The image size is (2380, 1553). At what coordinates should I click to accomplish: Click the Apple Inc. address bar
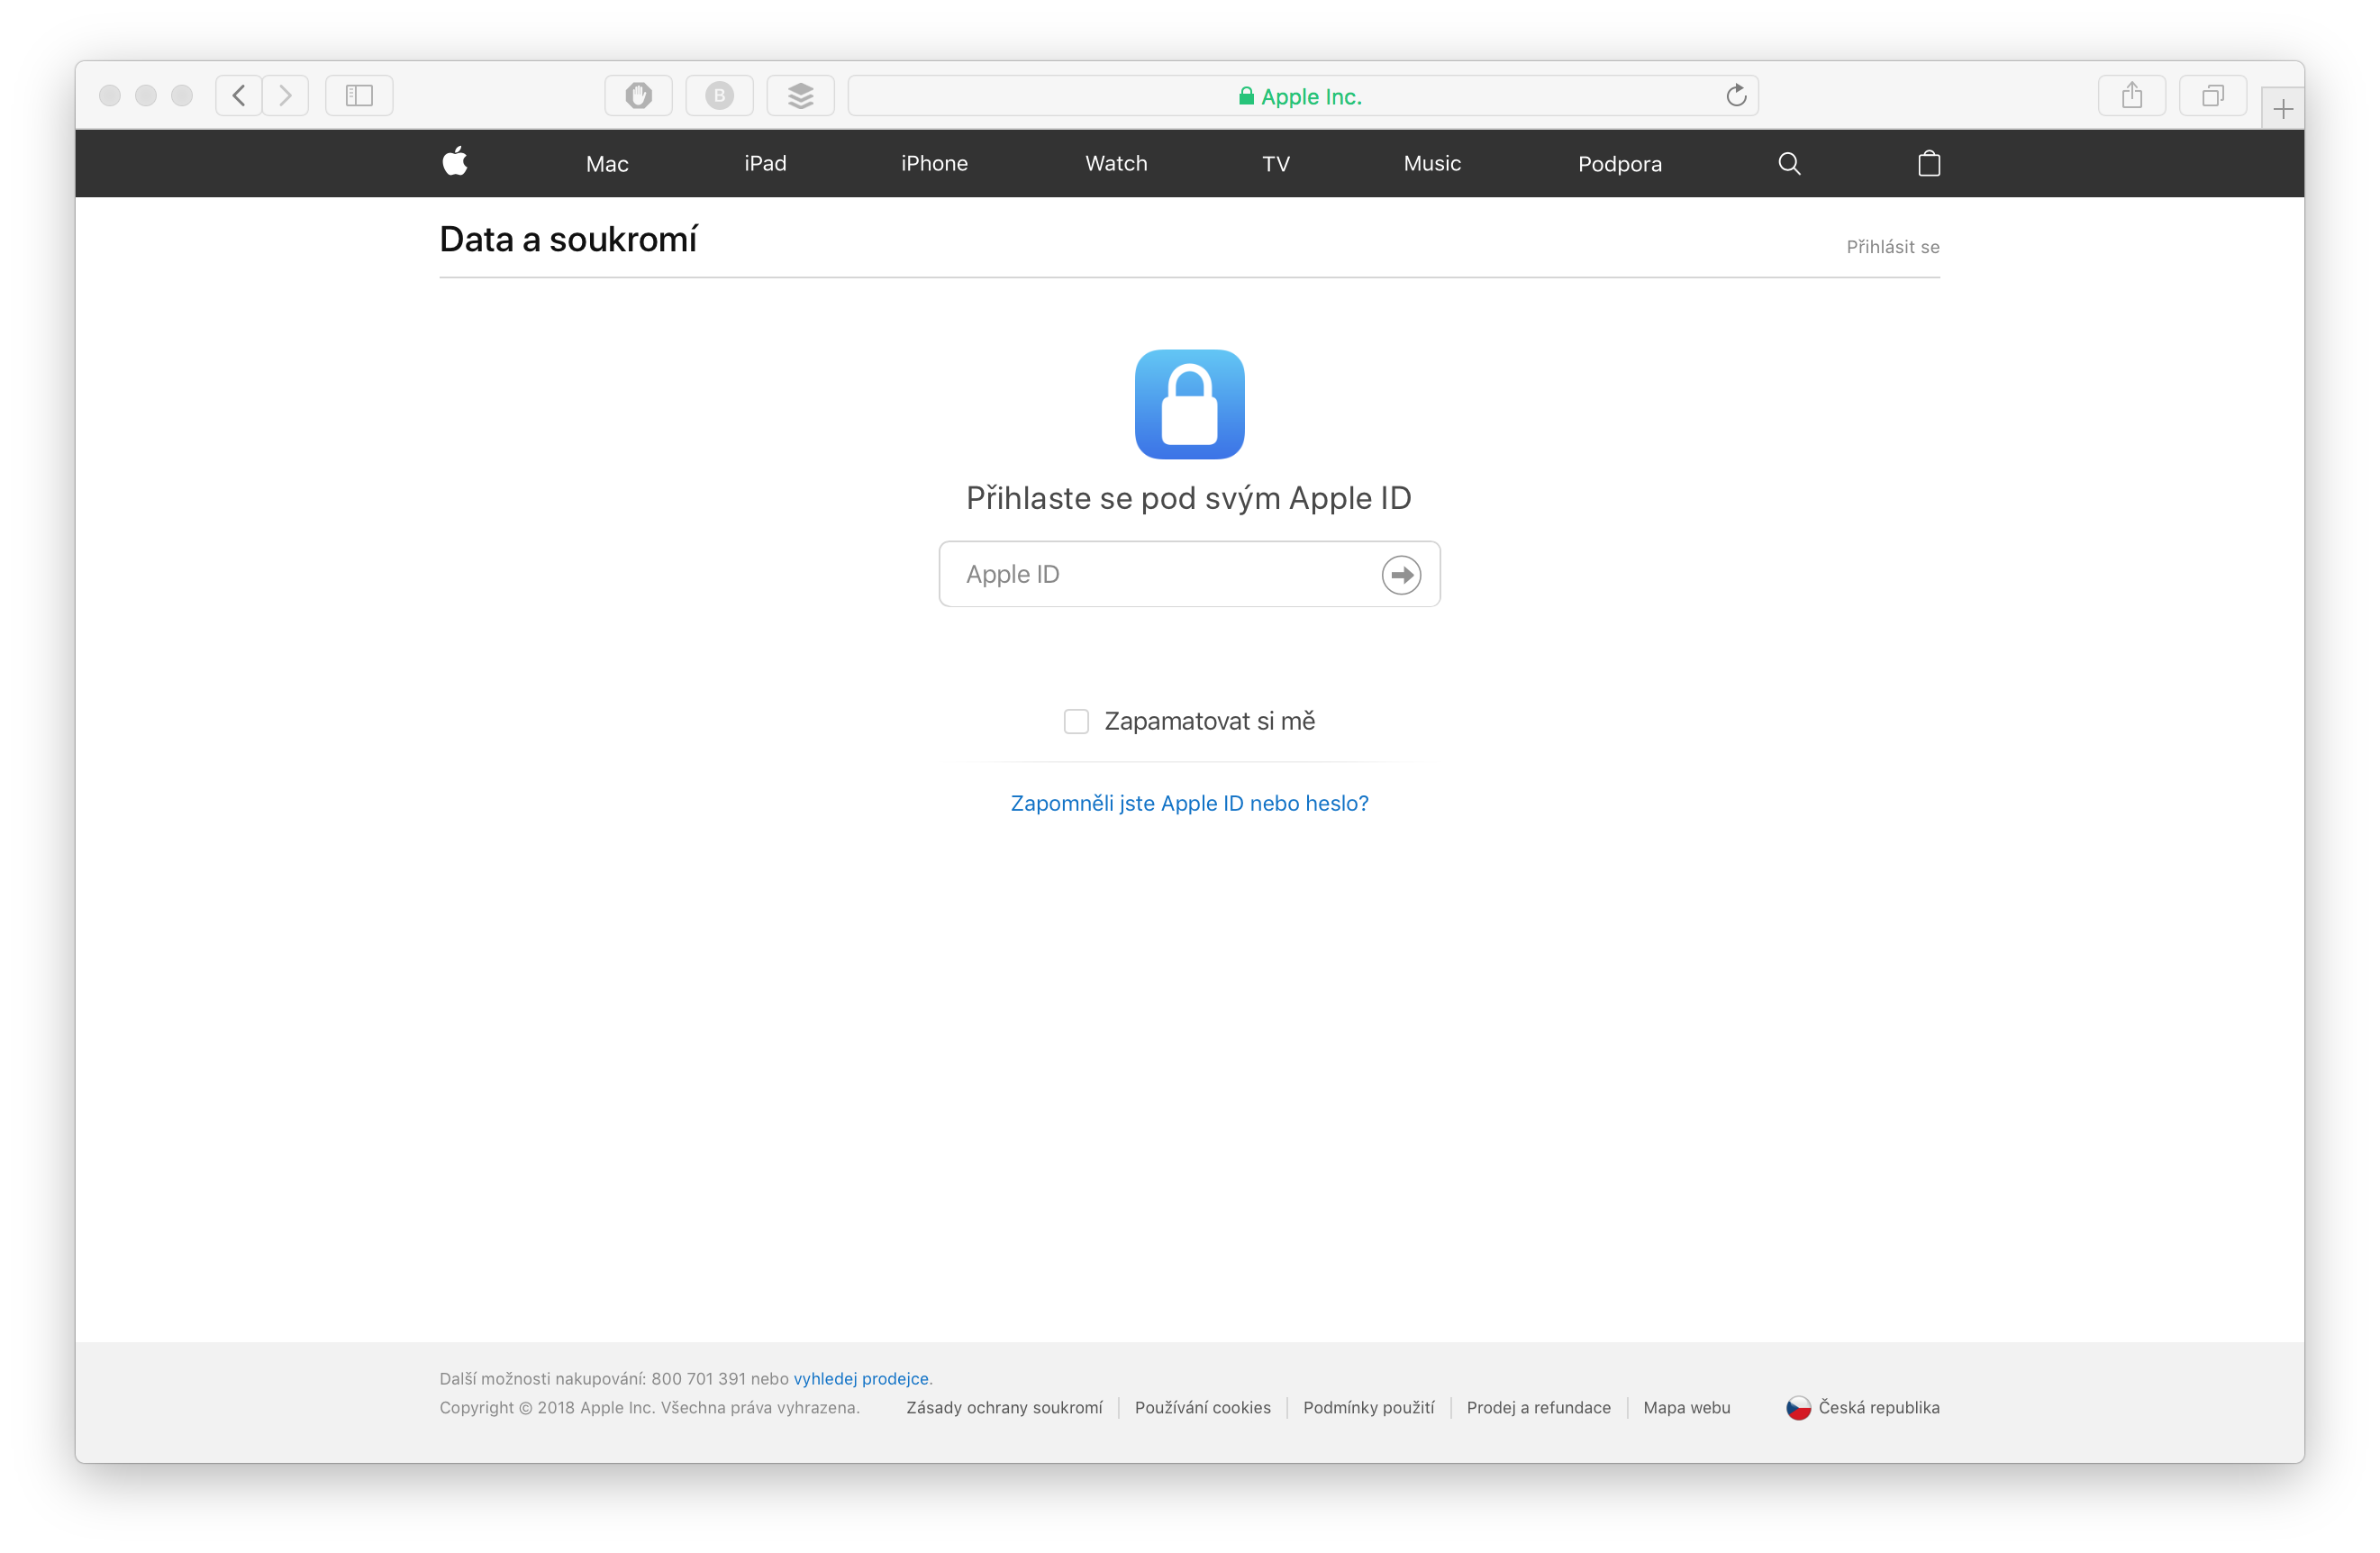pos(1302,96)
